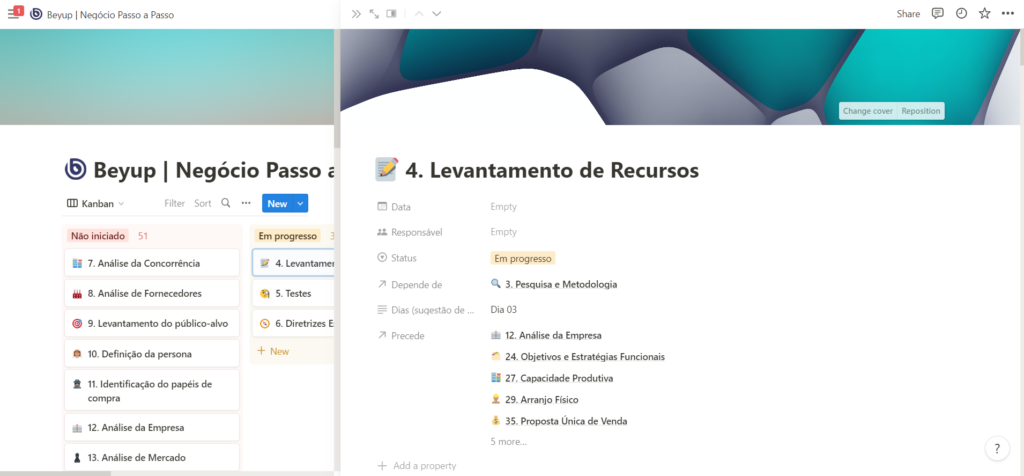Expand the '5 more...' Precede list
Viewport: 1024px width, 476px height.
click(508, 441)
